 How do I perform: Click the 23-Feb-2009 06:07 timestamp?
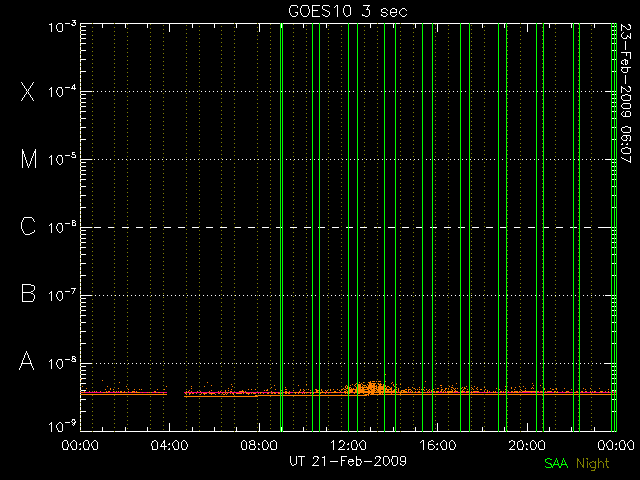pos(625,93)
